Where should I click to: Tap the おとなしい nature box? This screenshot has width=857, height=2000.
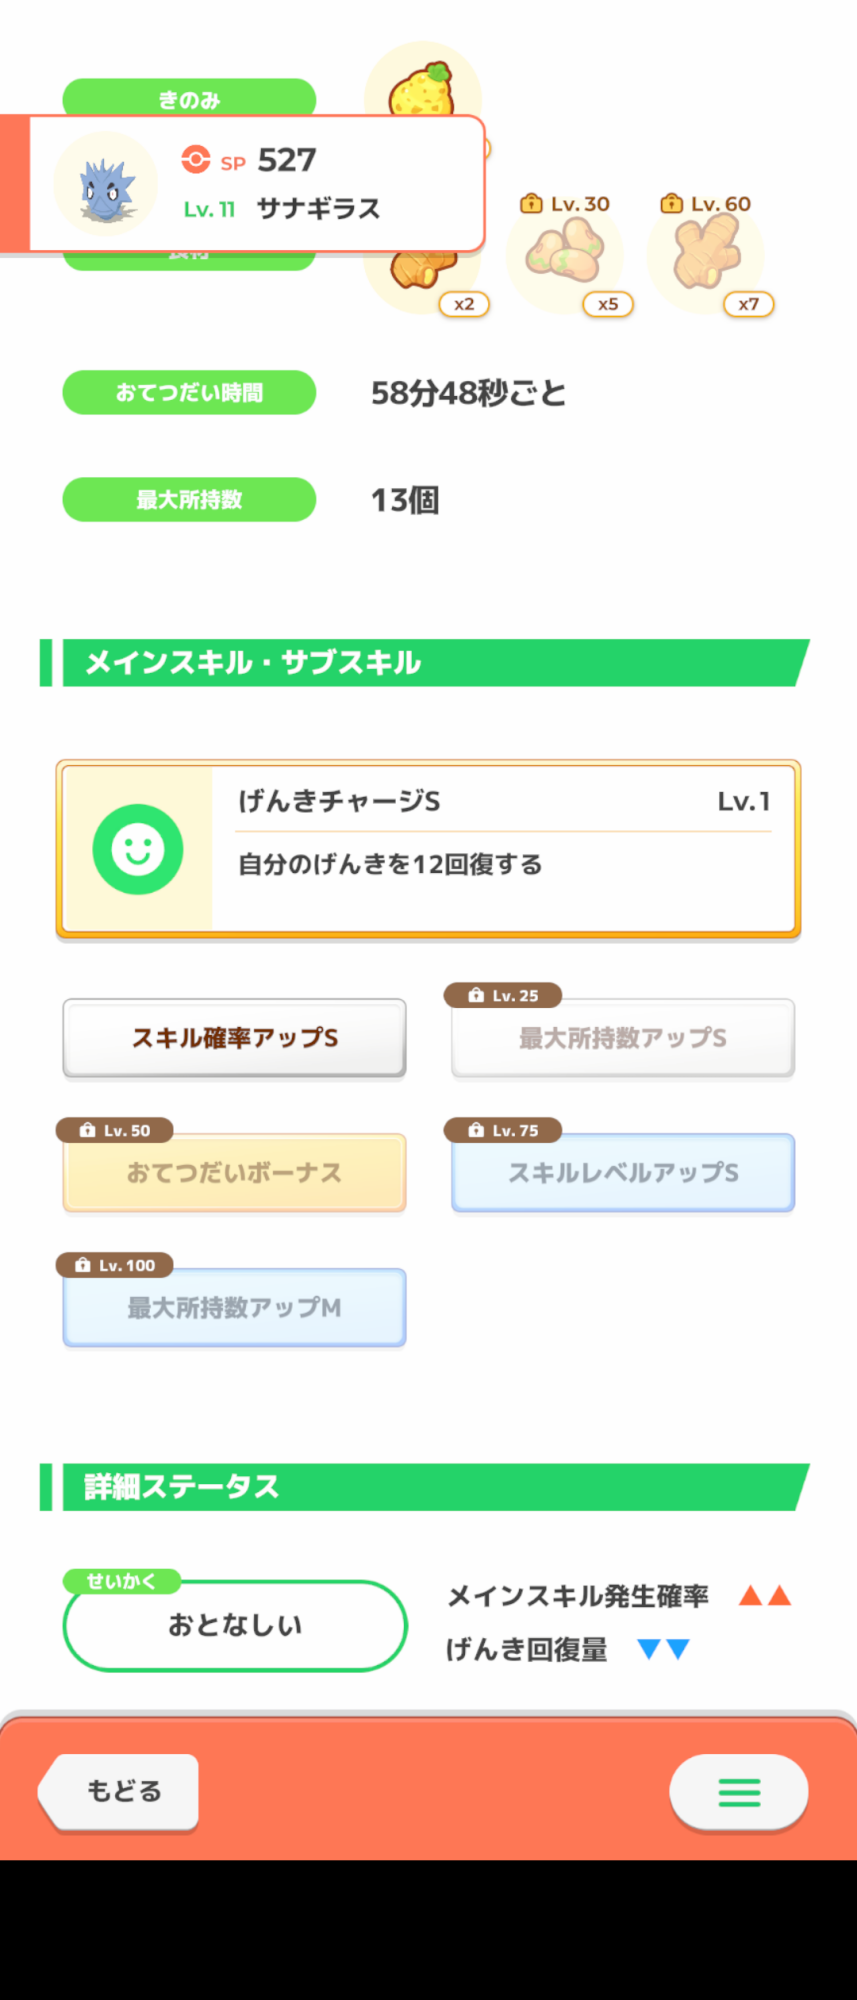(235, 1625)
